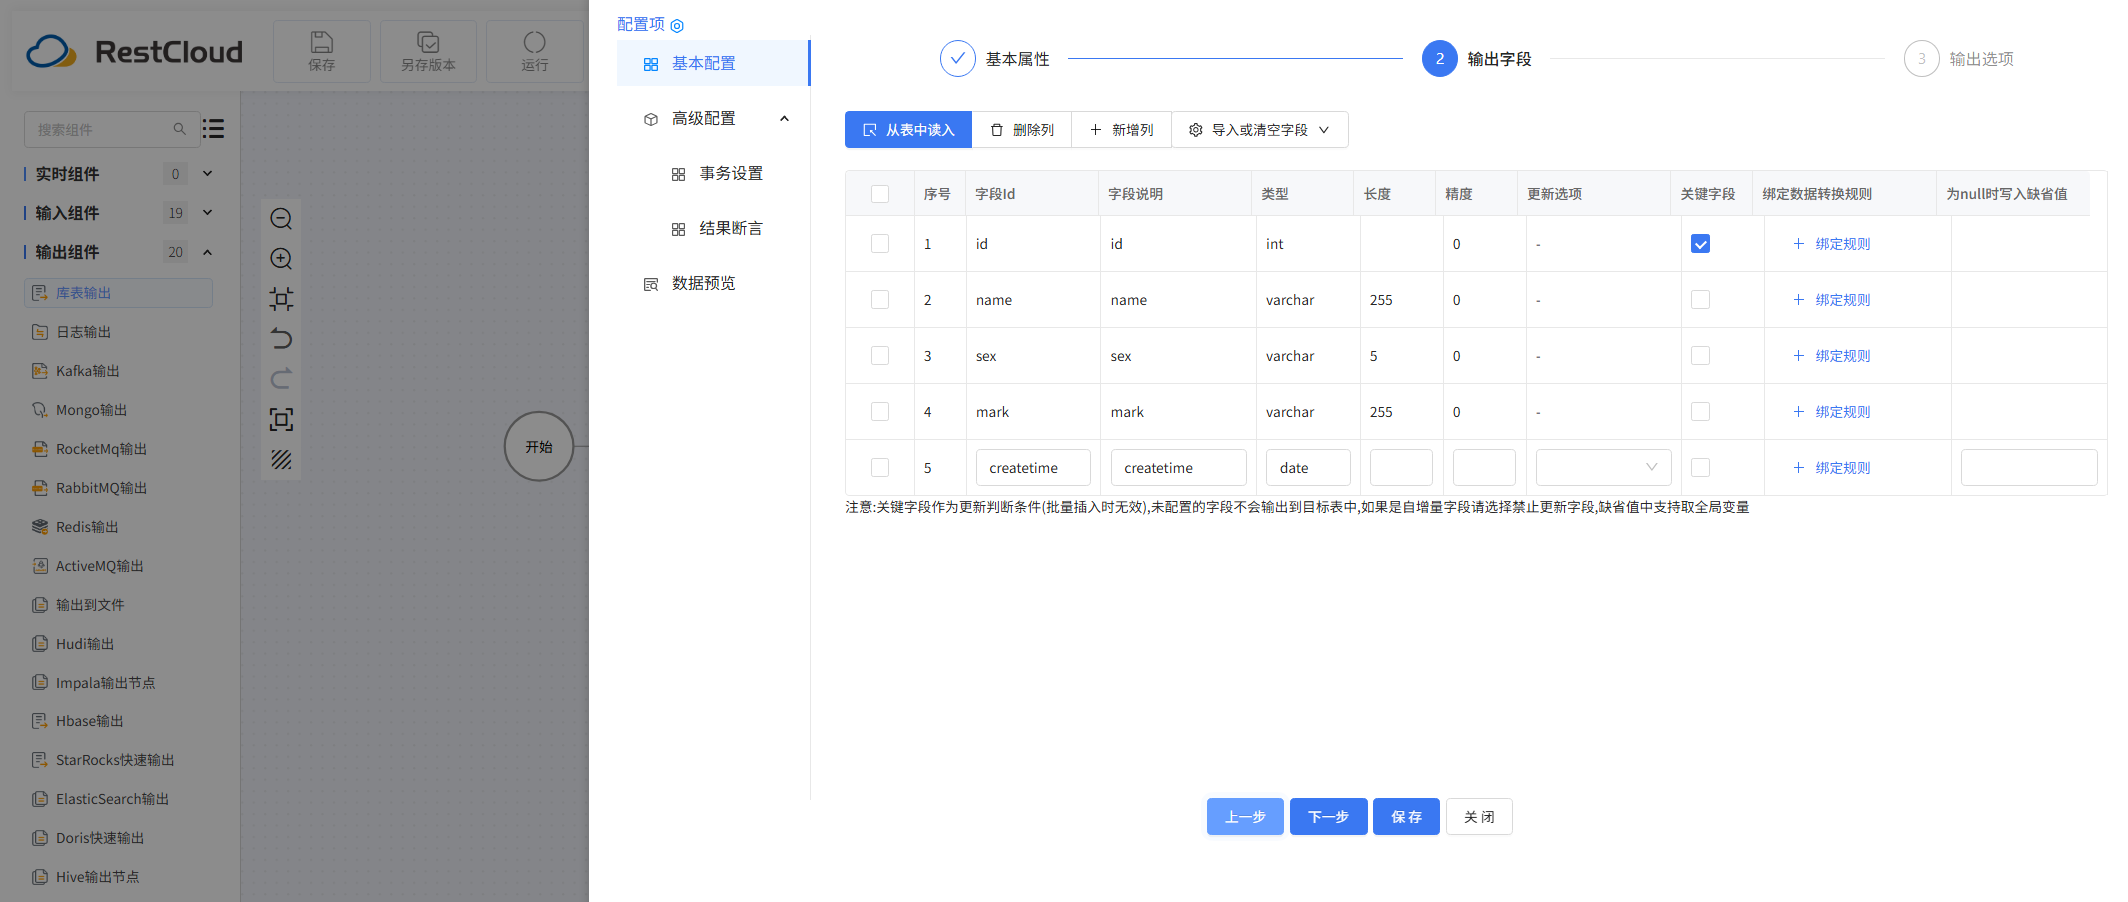This screenshot has height=902, width=2128.
Task: Click the 从表中读入 button
Action: [907, 129]
